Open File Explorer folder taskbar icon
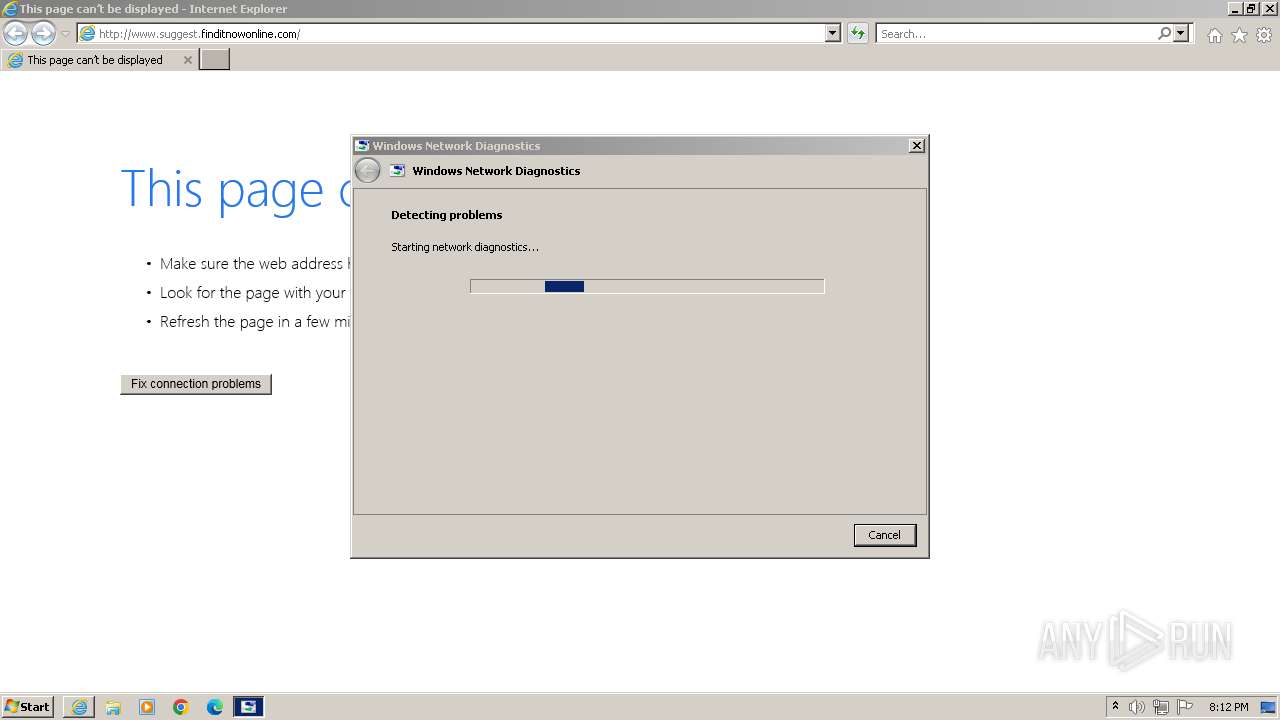This screenshot has height=720, width=1280. 113,707
